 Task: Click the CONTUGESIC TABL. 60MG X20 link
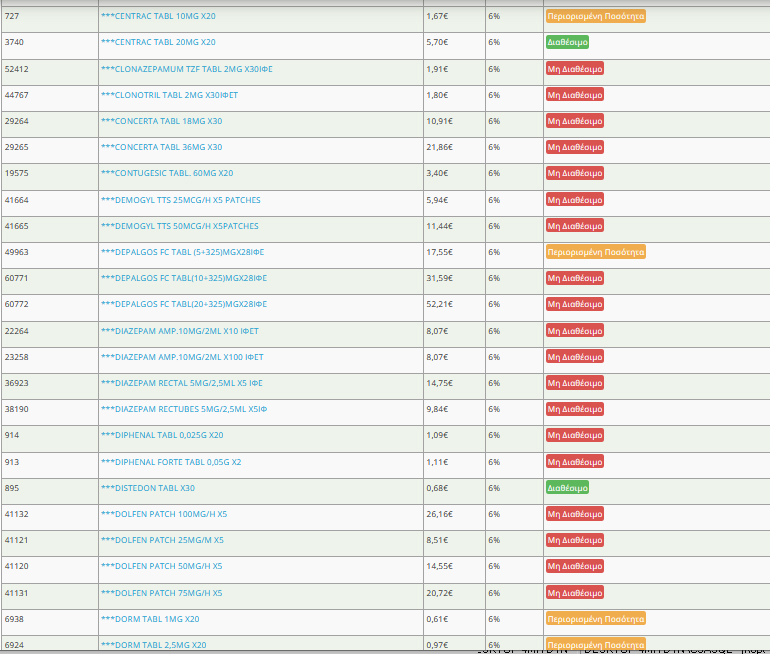tap(167, 173)
